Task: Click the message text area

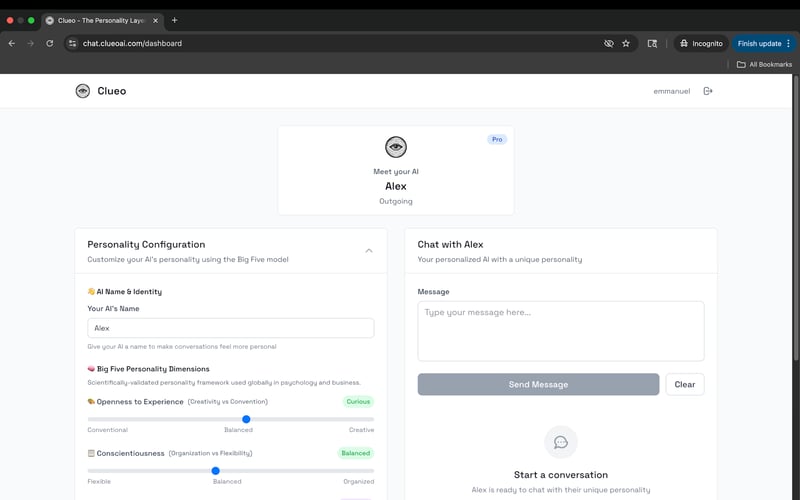Action: pos(561,331)
